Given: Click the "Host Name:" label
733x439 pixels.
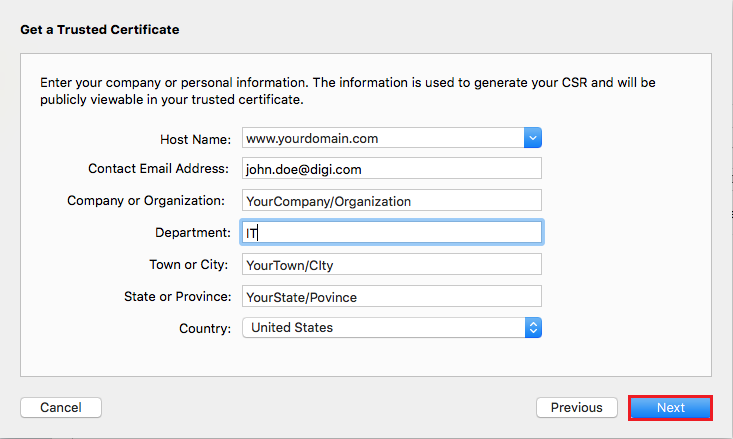Looking at the screenshot, I should (195, 139).
